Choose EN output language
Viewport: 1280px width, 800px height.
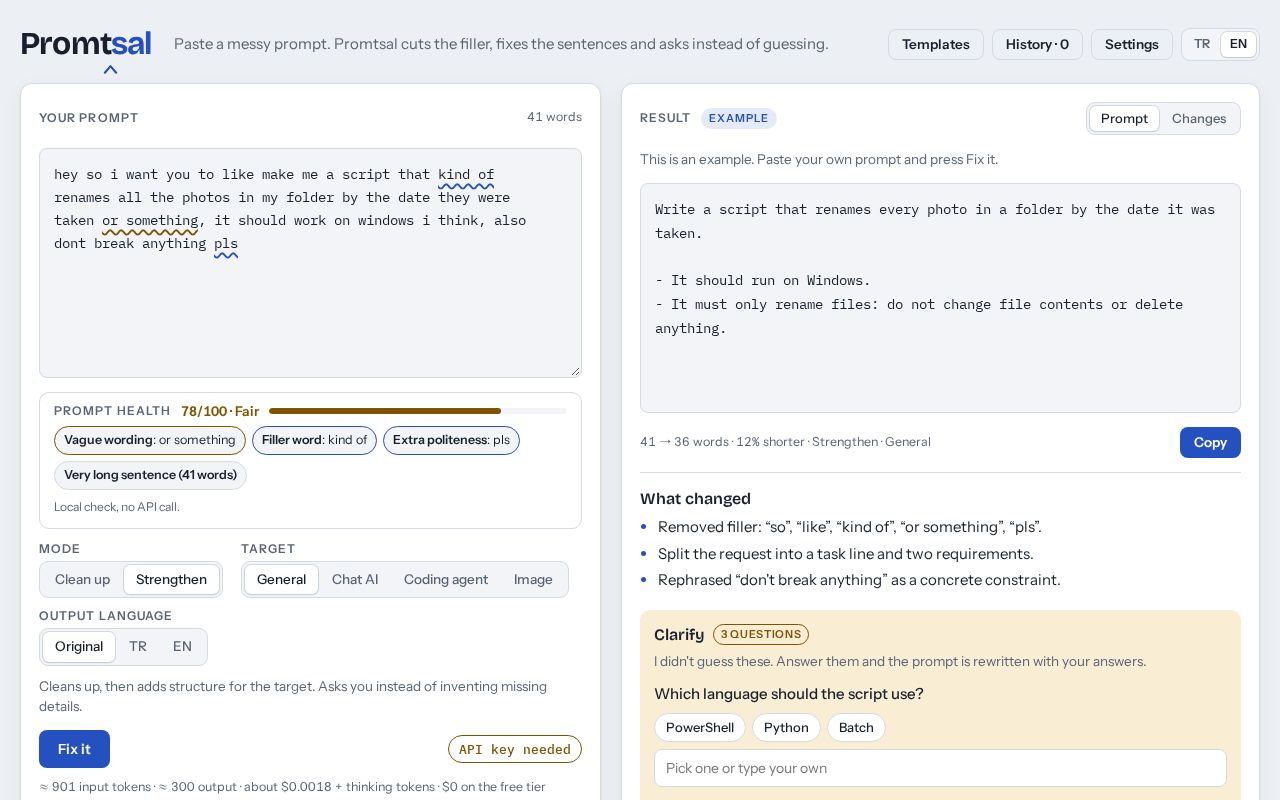182,646
